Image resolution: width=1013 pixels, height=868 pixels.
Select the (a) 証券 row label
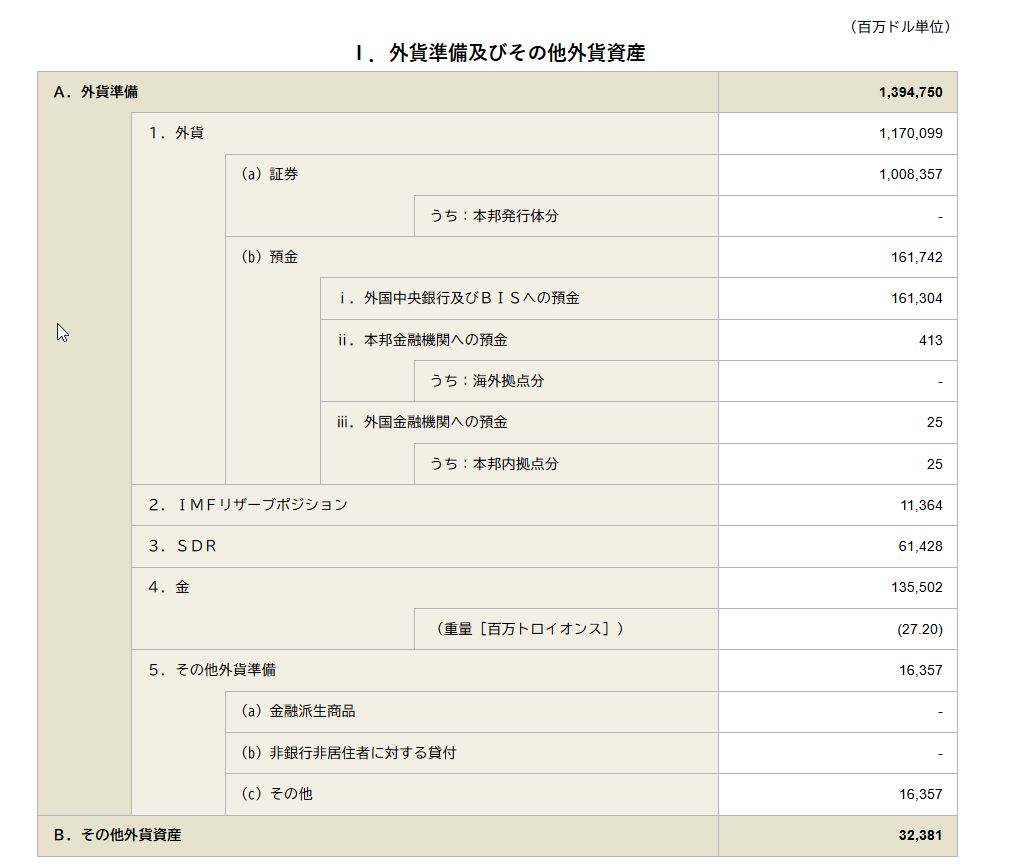(269, 174)
